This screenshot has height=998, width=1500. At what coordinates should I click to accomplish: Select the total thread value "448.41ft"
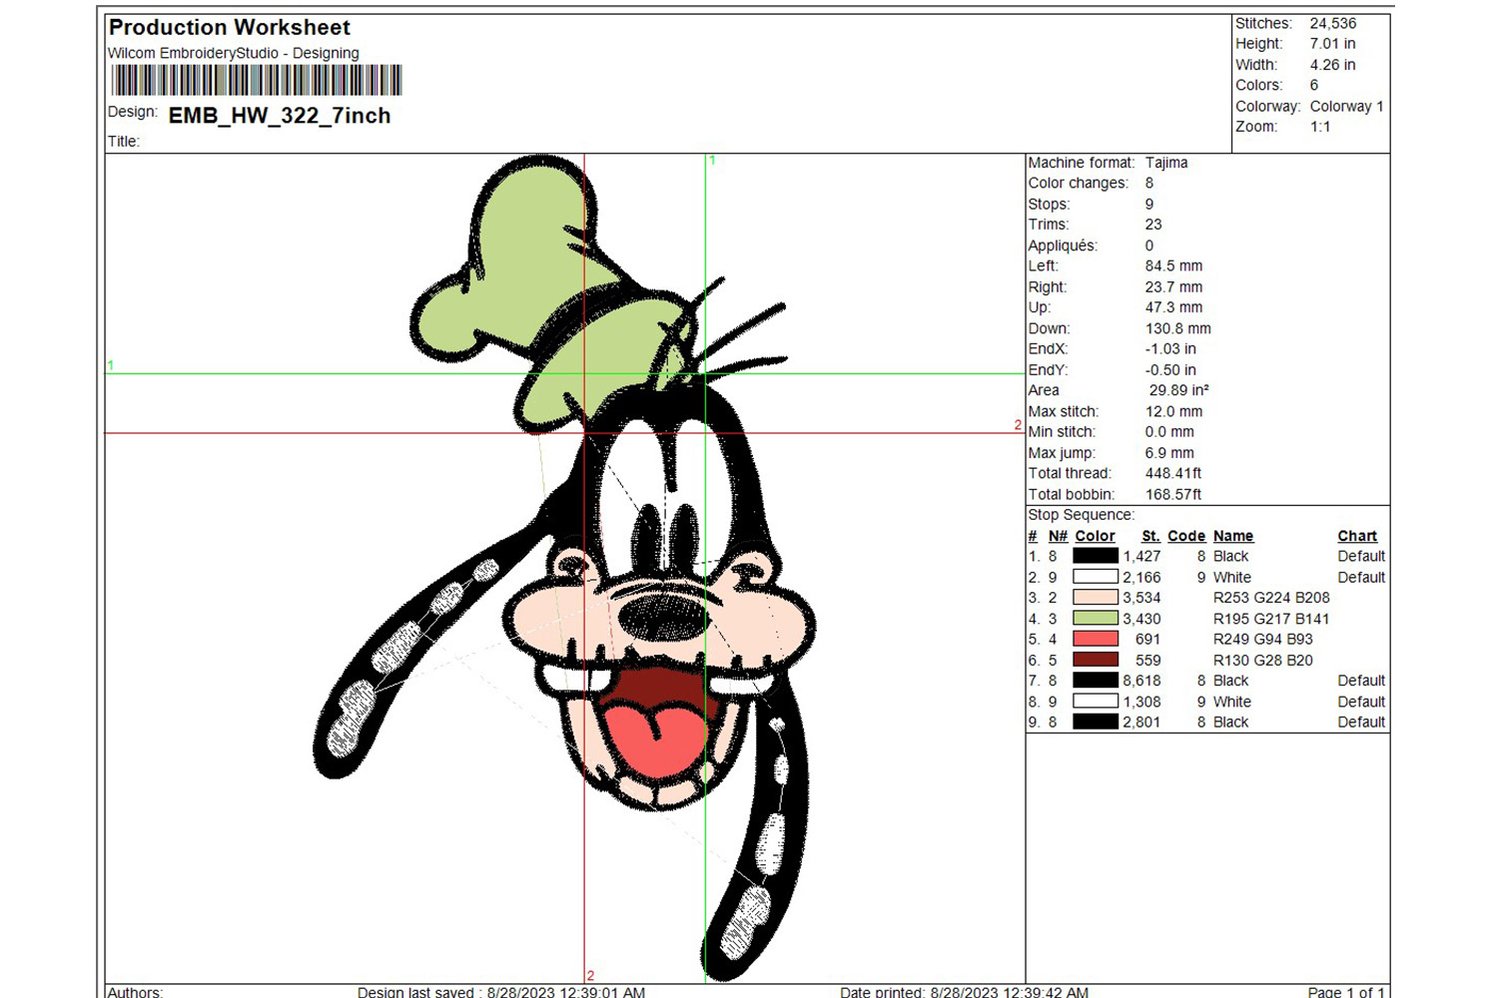[1174, 473]
